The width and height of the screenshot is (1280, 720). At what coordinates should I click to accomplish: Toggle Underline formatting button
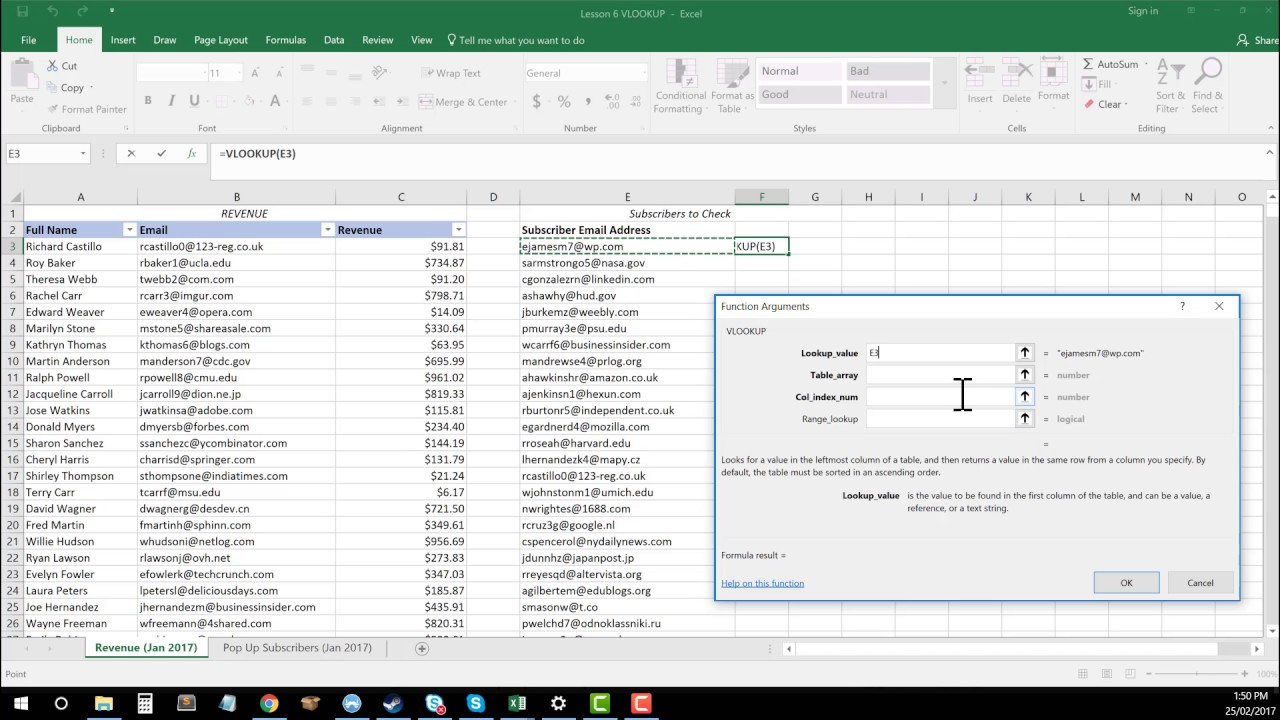(194, 101)
